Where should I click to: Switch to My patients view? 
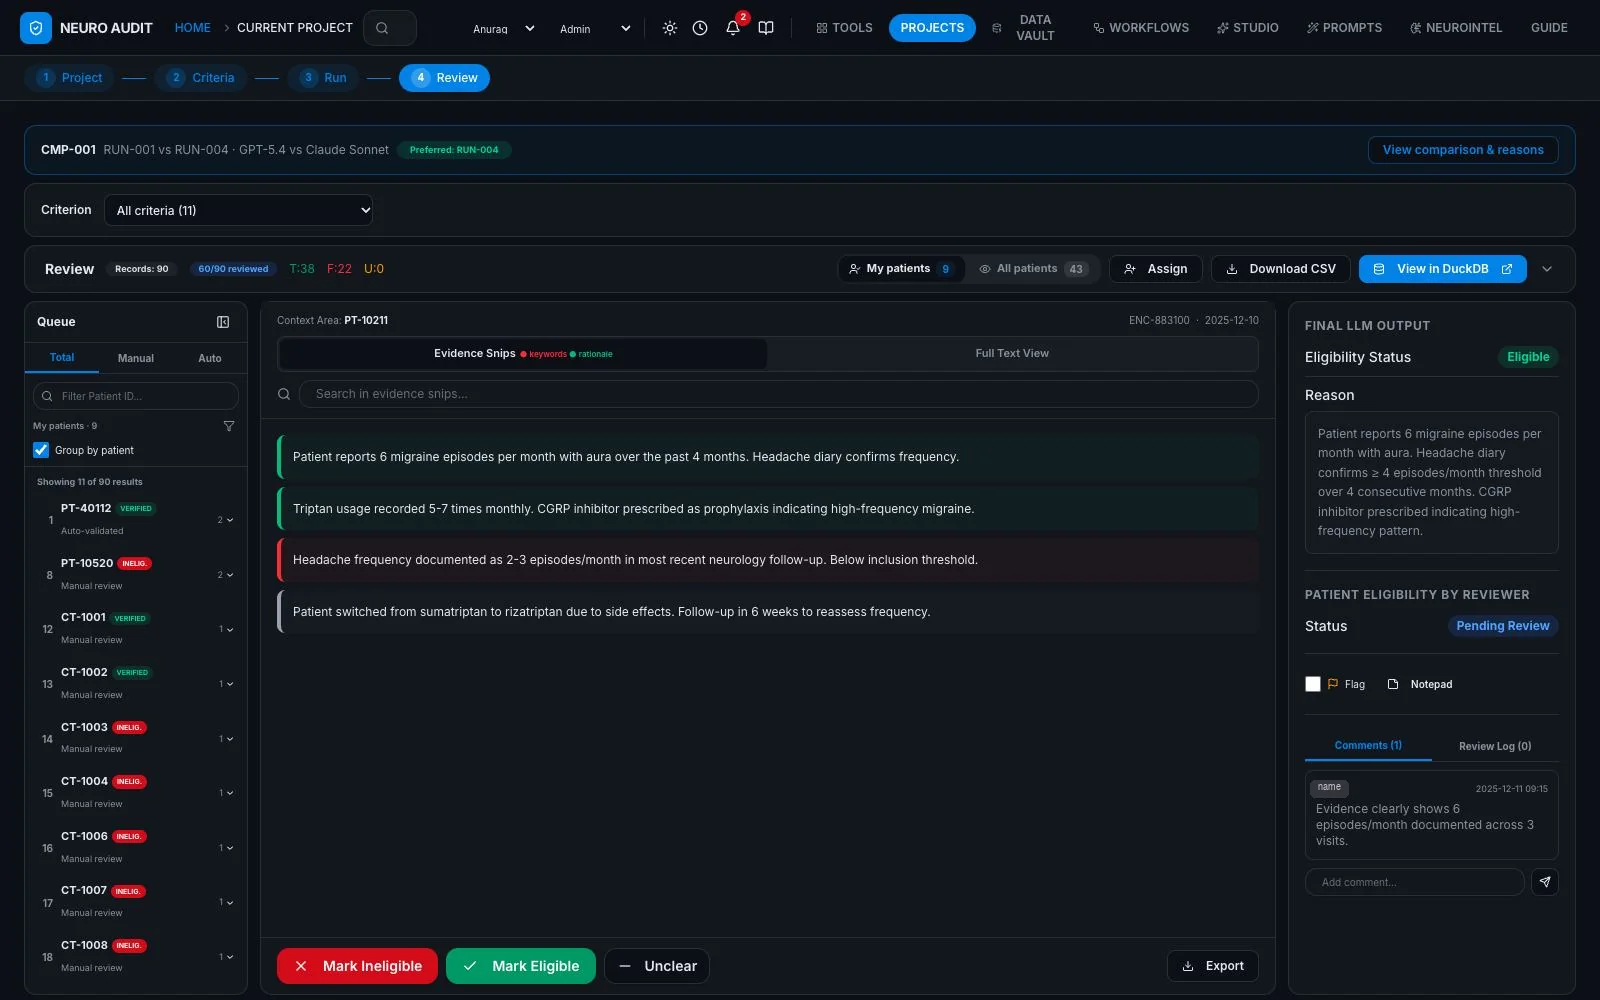[x=901, y=269]
